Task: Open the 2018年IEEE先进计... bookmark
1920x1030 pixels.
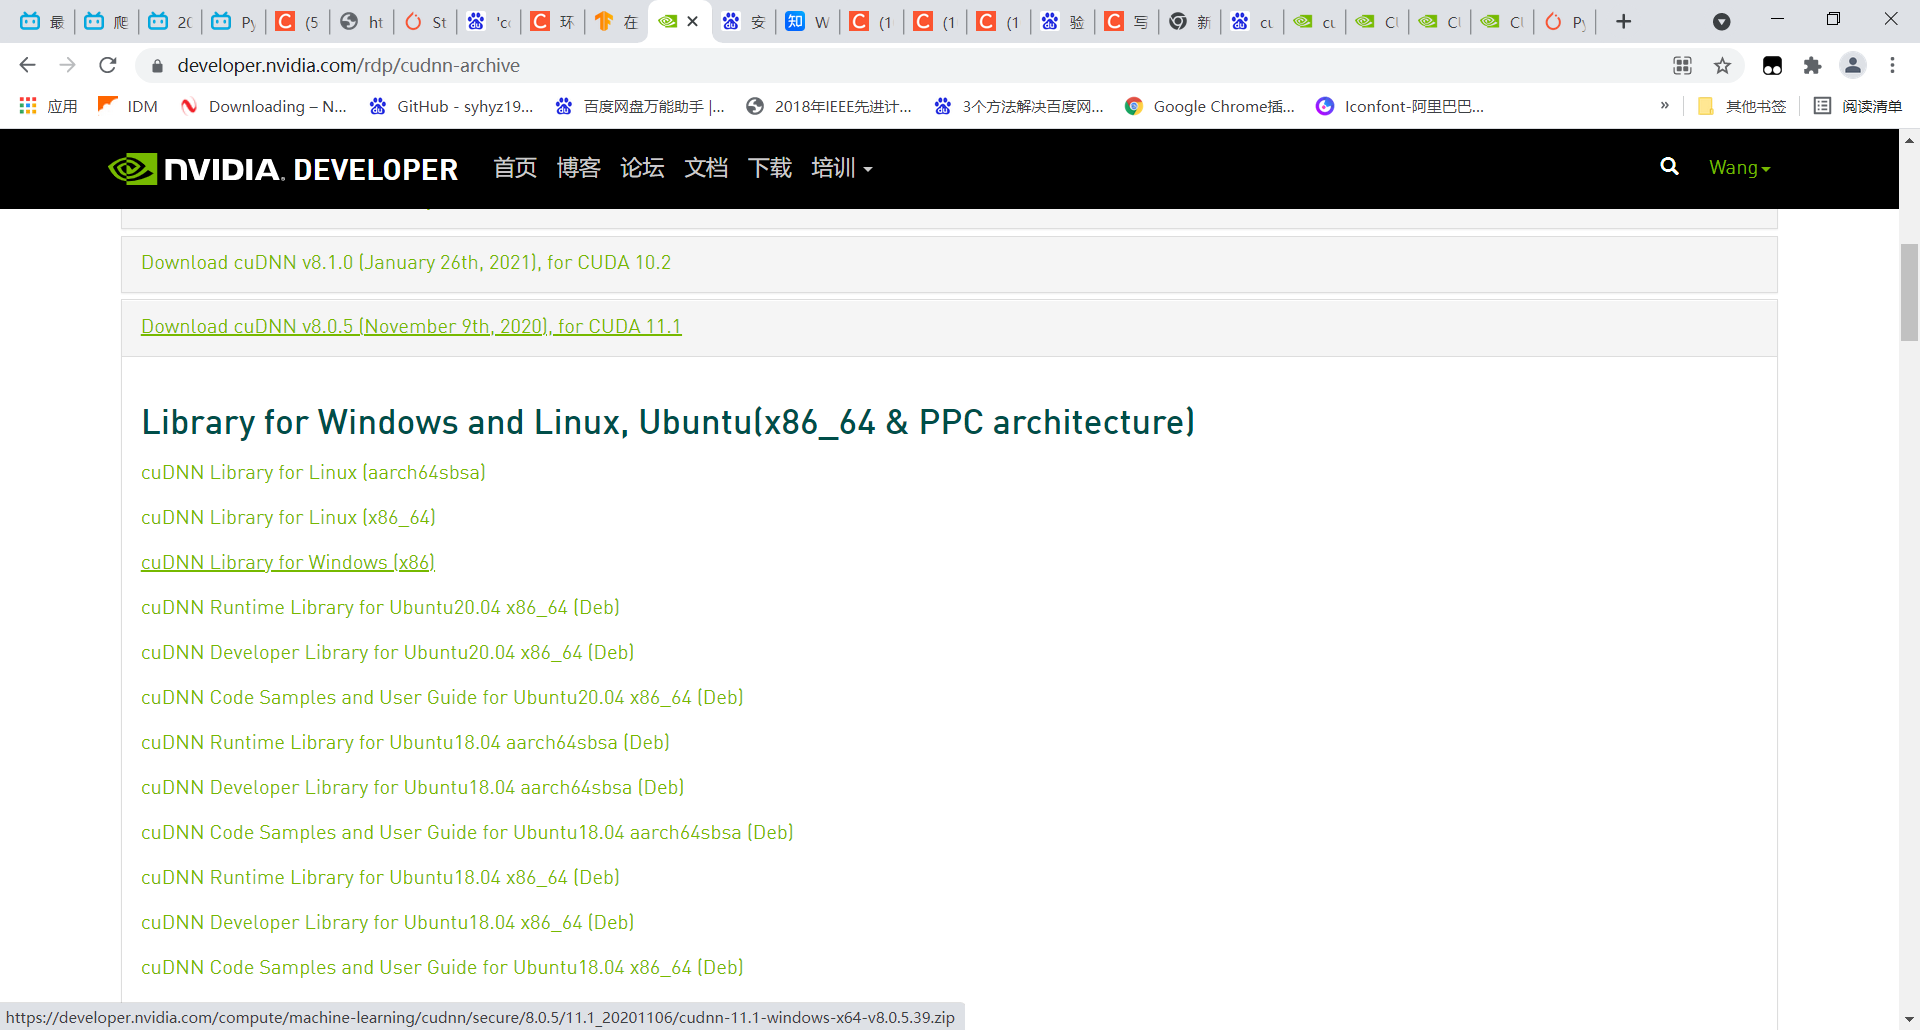Action: (829, 106)
